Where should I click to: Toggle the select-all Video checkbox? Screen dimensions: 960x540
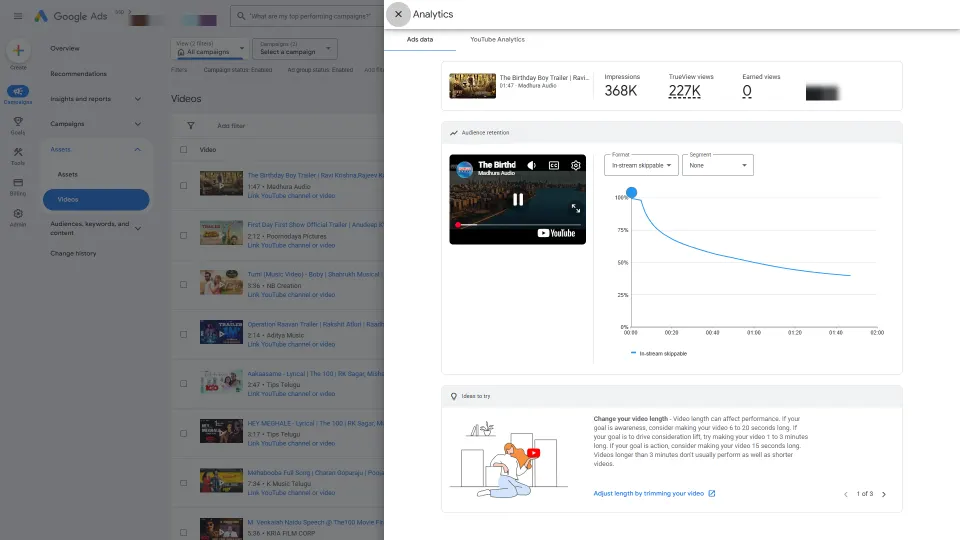[x=183, y=149]
